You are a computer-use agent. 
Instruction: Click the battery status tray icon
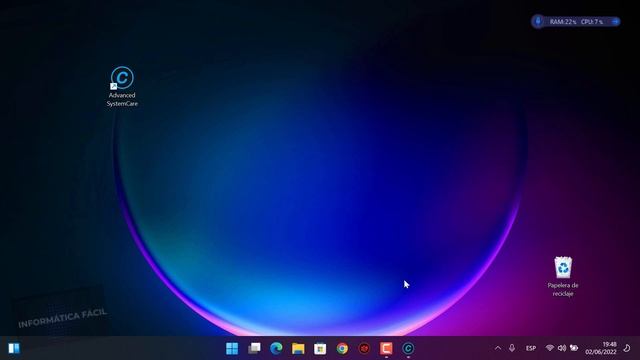574,348
